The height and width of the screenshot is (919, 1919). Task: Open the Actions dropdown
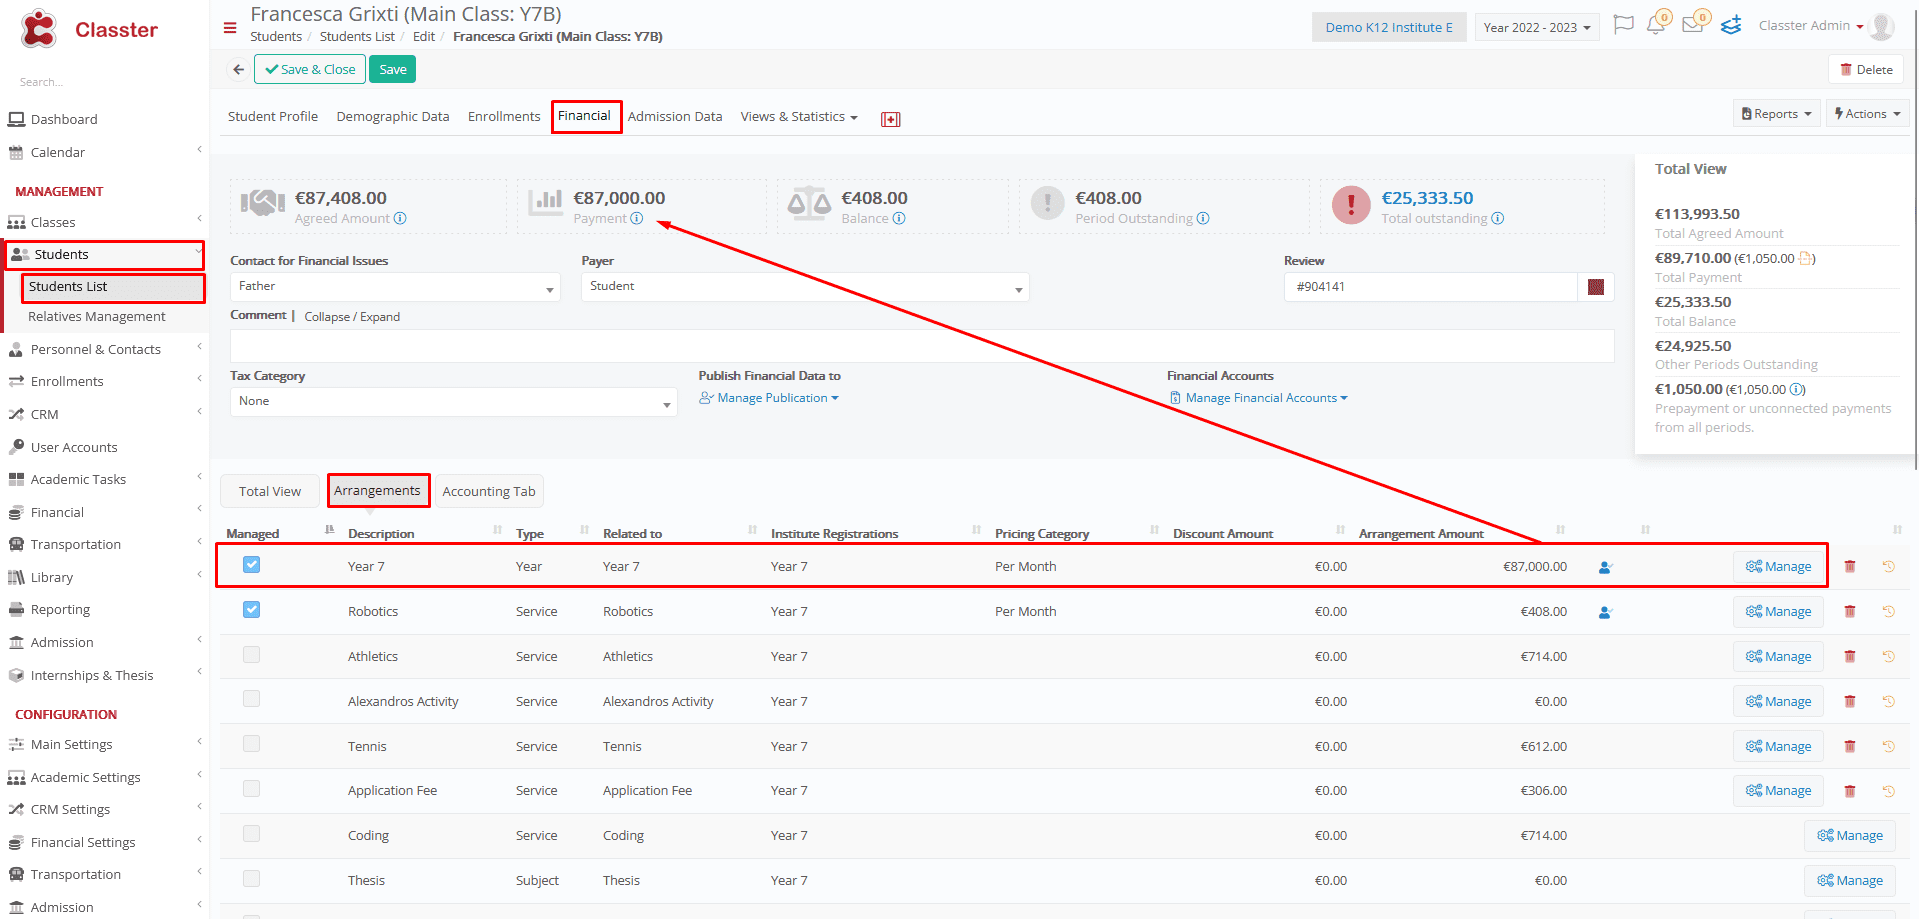click(x=1867, y=114)
